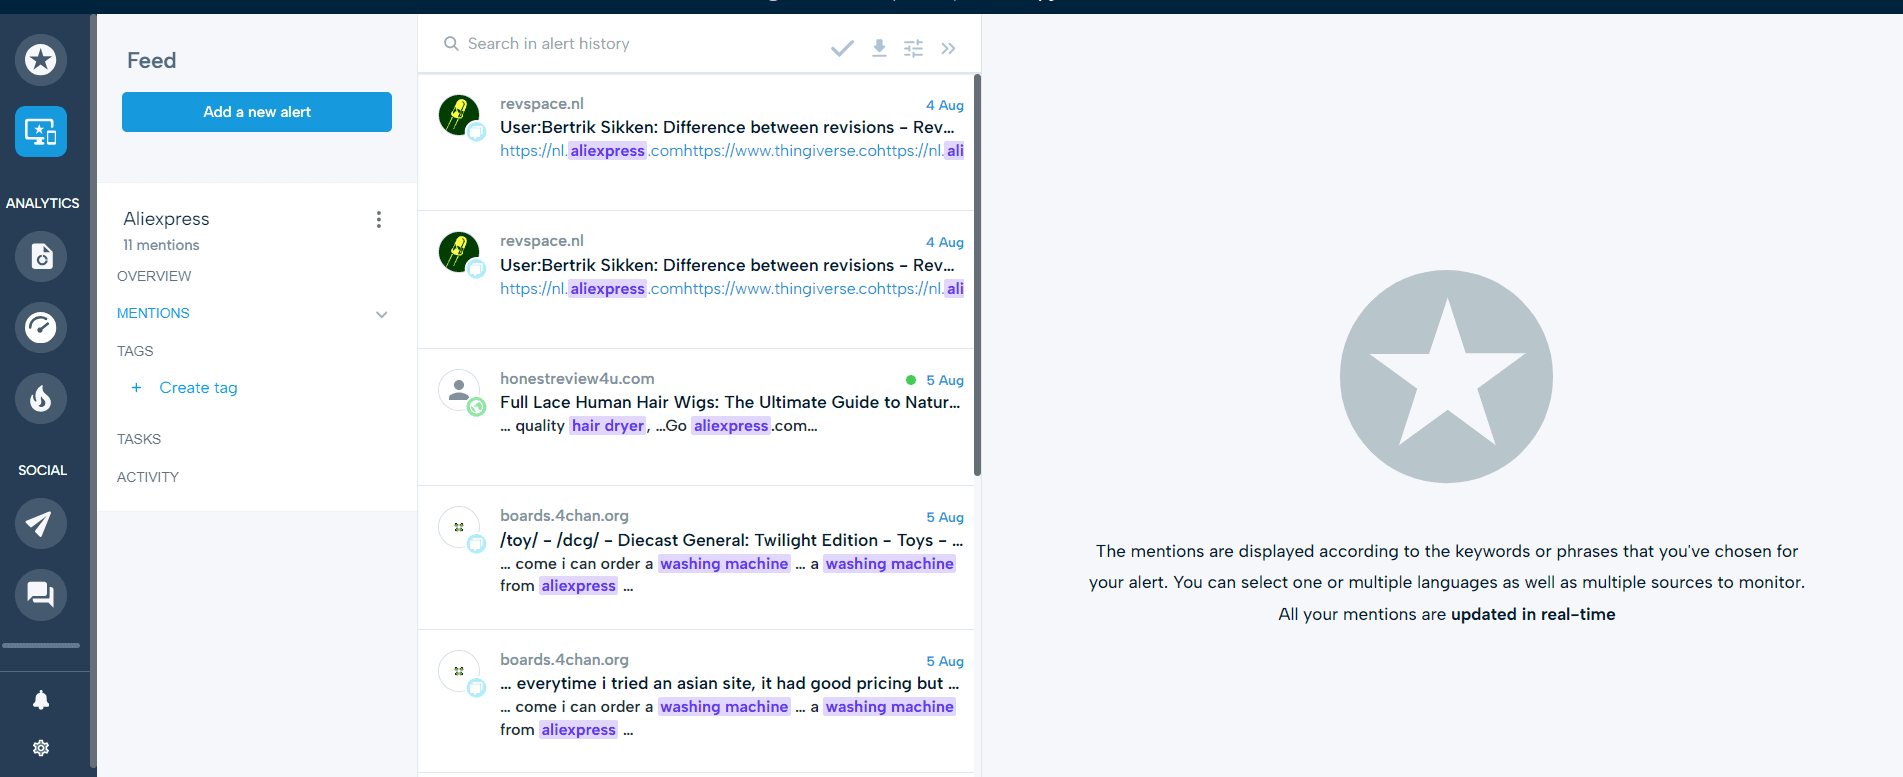Download mentions using the export icon
Image resolution: width=1903 pixels, height=777 pixels.
point(879,48)
